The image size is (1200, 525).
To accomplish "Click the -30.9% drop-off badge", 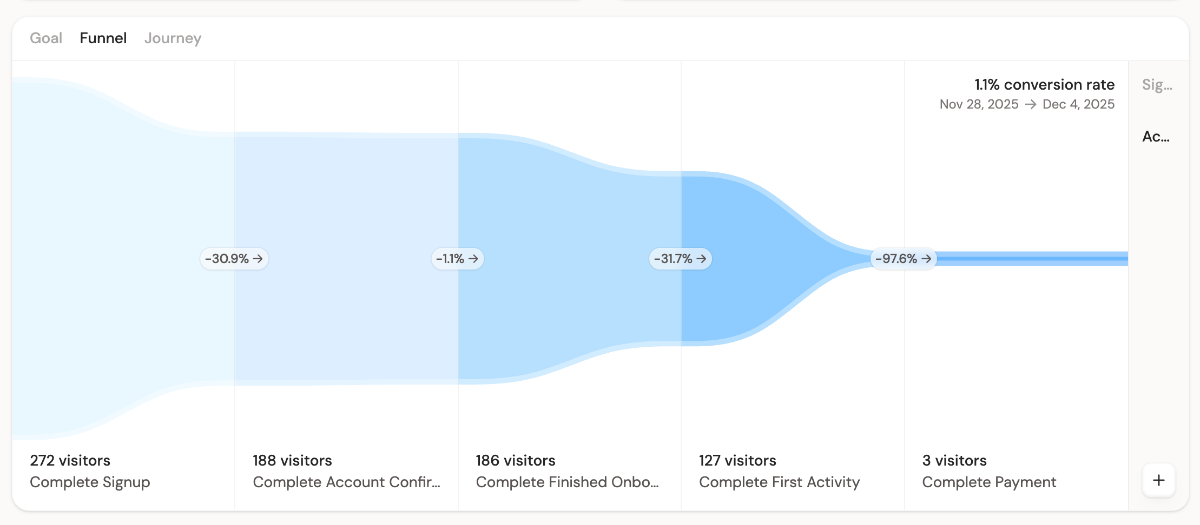I will 234,258.
